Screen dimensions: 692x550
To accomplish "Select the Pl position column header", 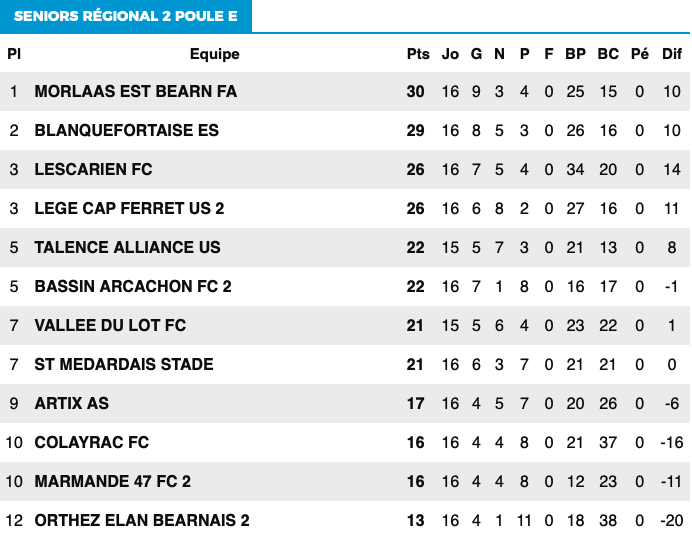I will 14,54.
